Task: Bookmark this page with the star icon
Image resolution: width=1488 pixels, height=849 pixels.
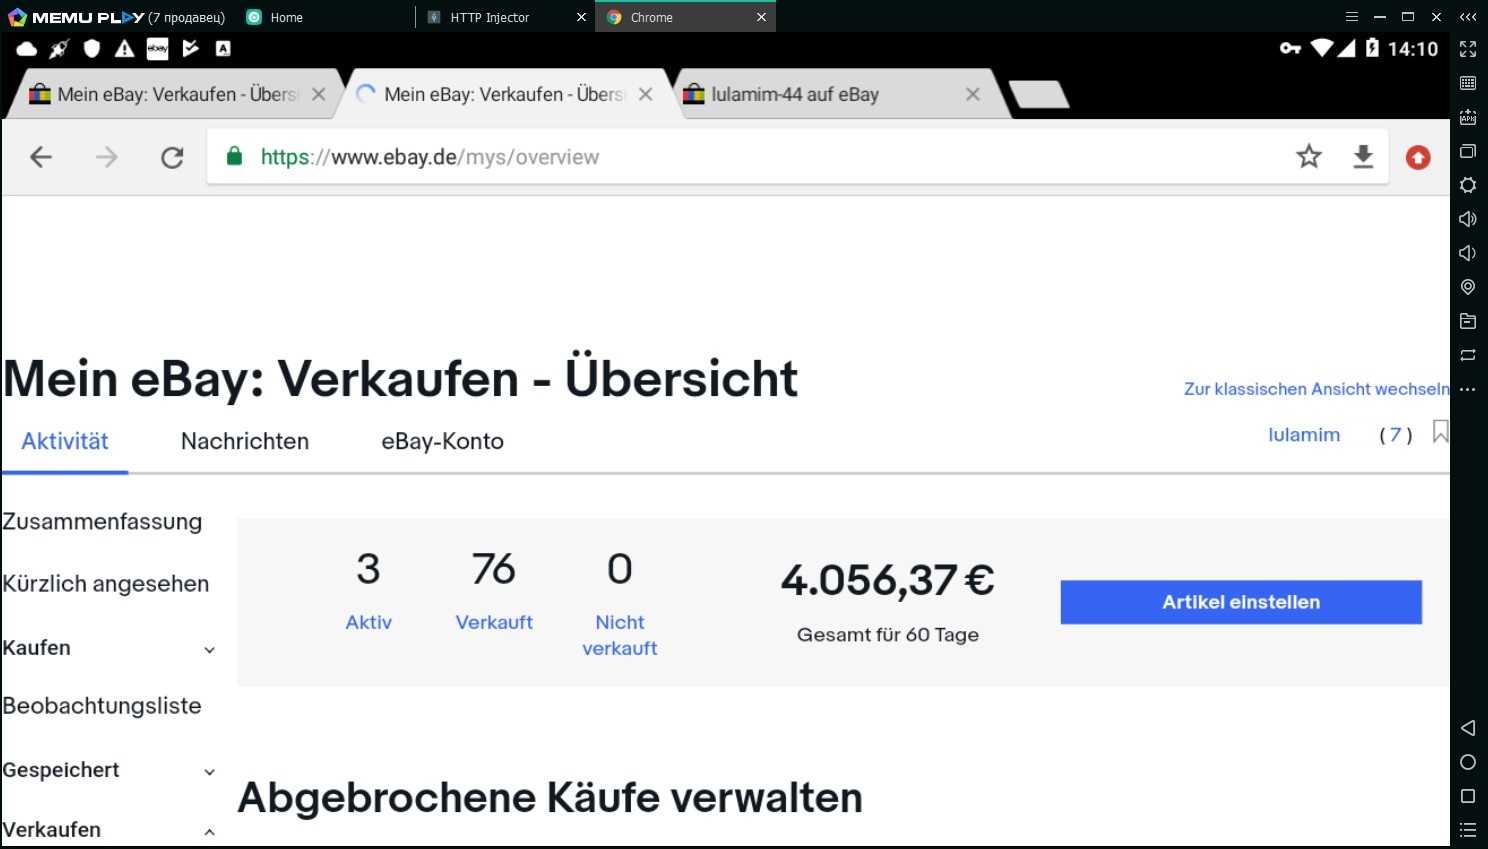Action: 1309,156
